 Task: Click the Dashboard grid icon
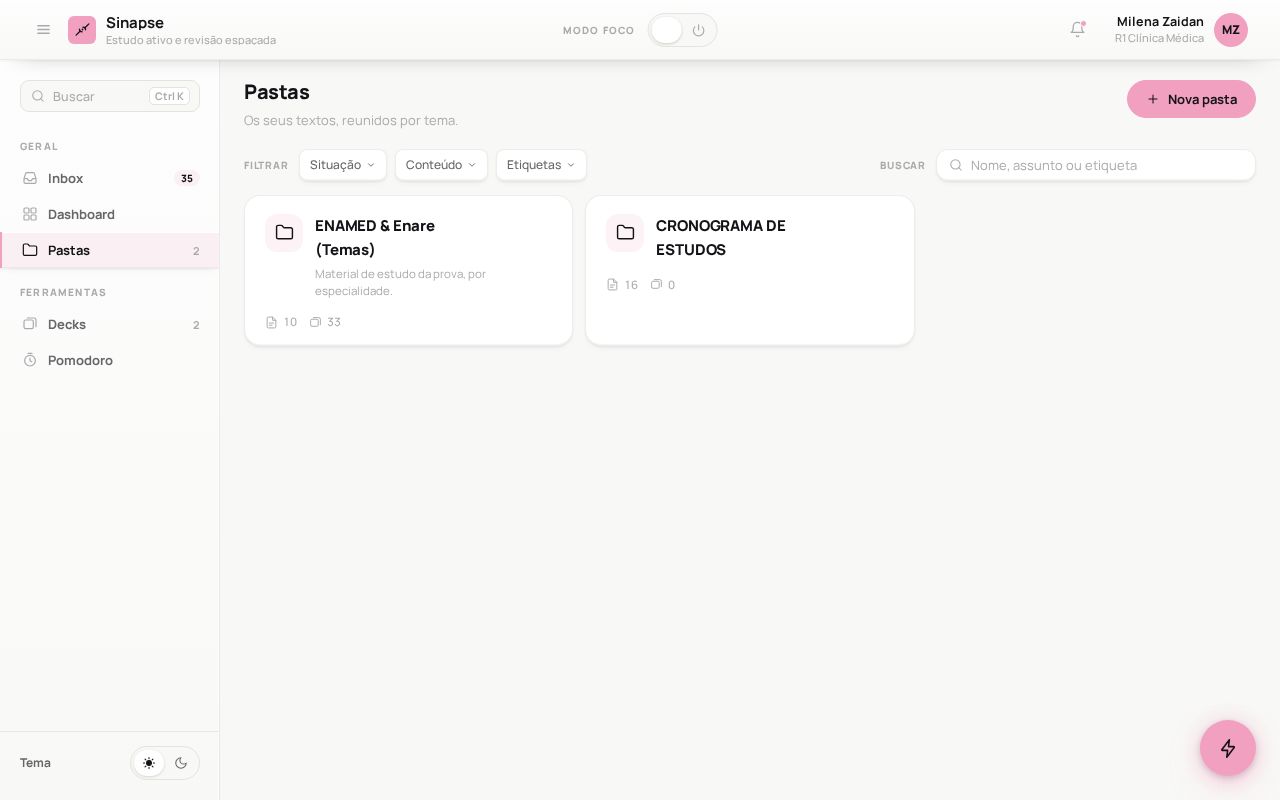tap(30, 214)
